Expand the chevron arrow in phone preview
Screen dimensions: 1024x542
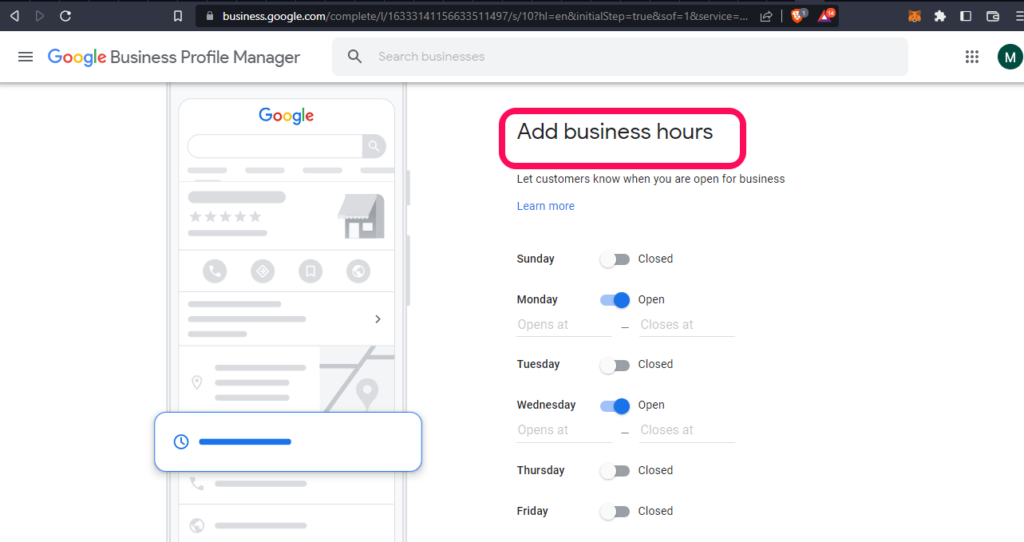(x=377, y=319)
